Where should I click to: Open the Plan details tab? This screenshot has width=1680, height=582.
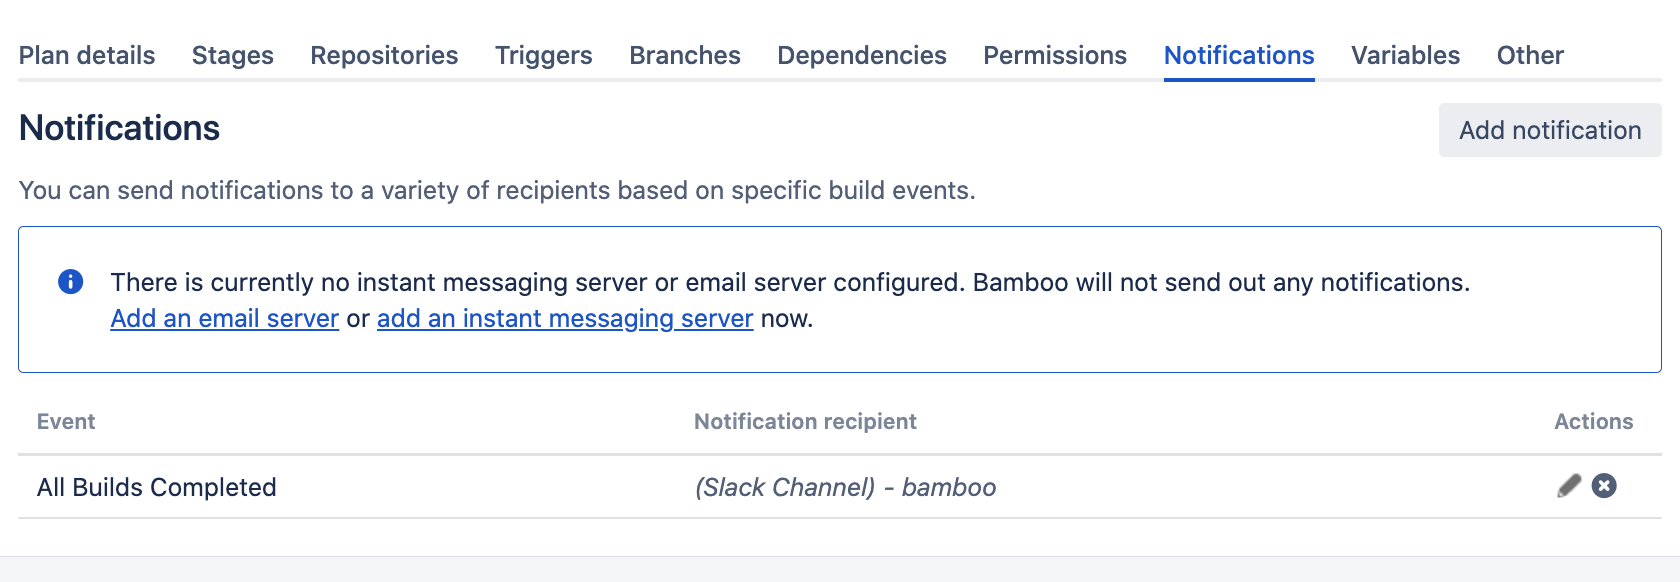click(87, 56)
